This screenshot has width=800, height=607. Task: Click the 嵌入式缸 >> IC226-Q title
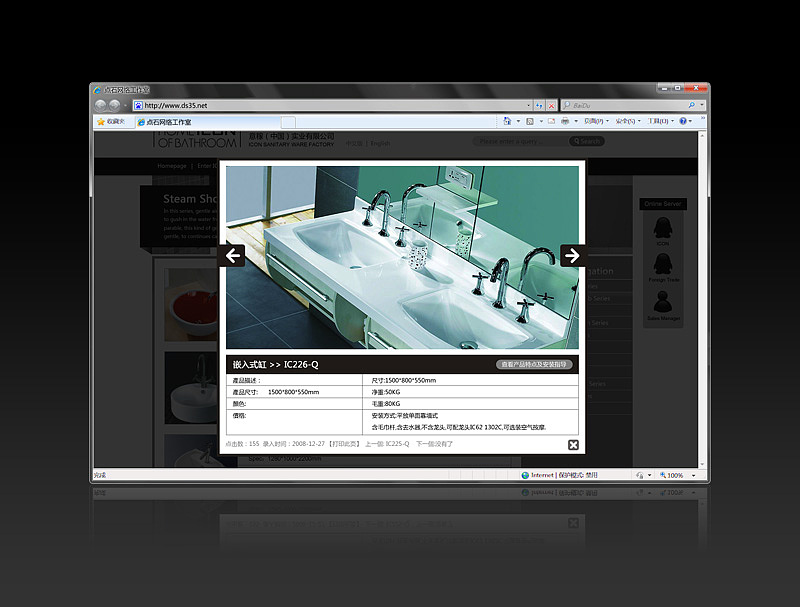(x=276, y=364)
